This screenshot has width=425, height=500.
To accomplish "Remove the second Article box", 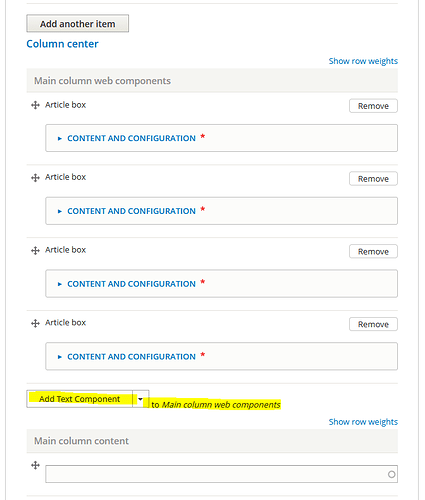I will 373,179.
